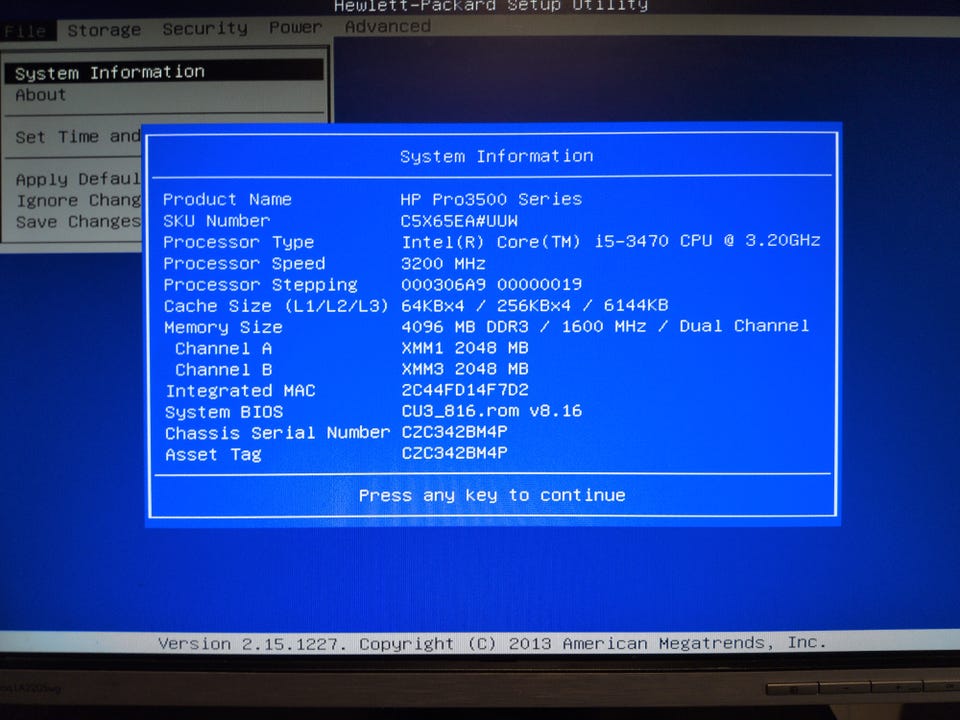Click the Channel A label
960x720 pixels.
223,348
